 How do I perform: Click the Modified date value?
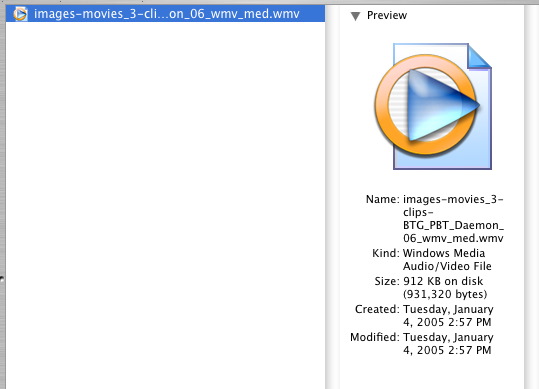tap(448, 344)
